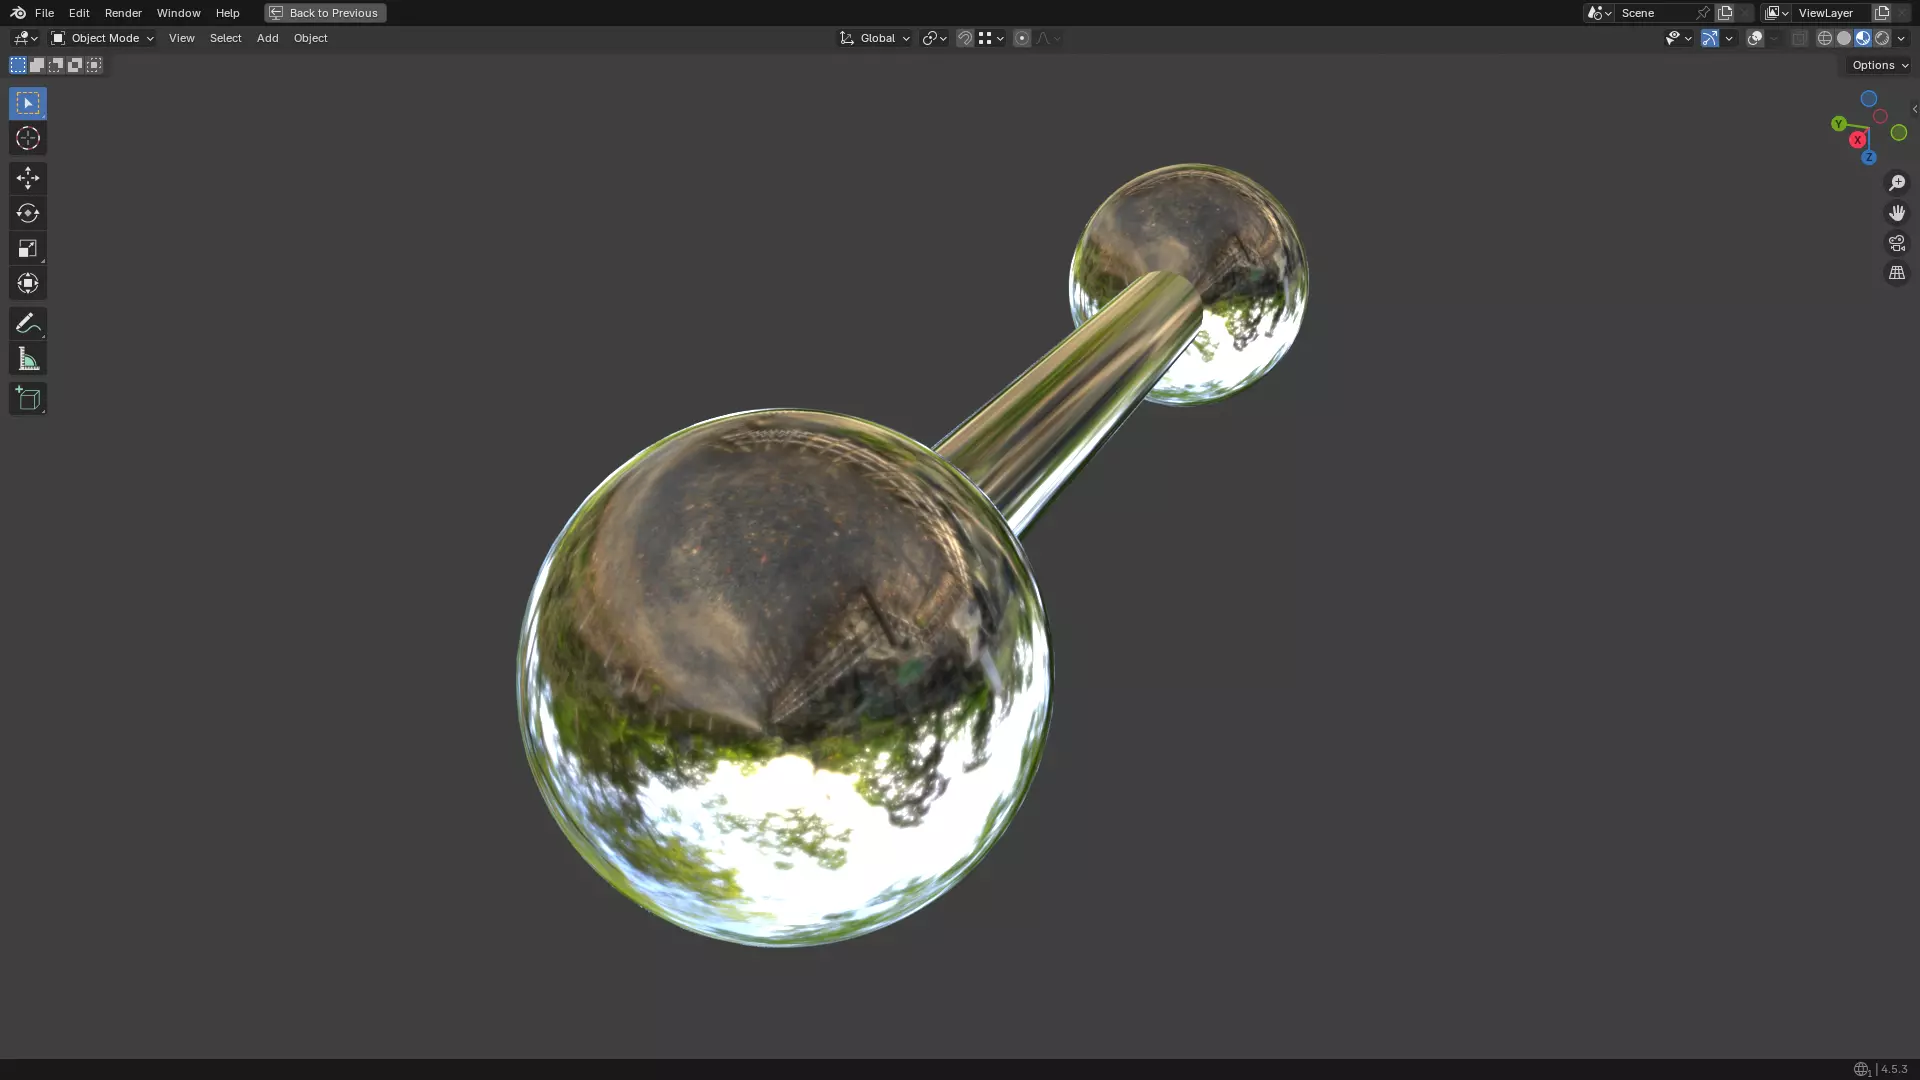Pin the Scene to workspace

coord(1703,13)
